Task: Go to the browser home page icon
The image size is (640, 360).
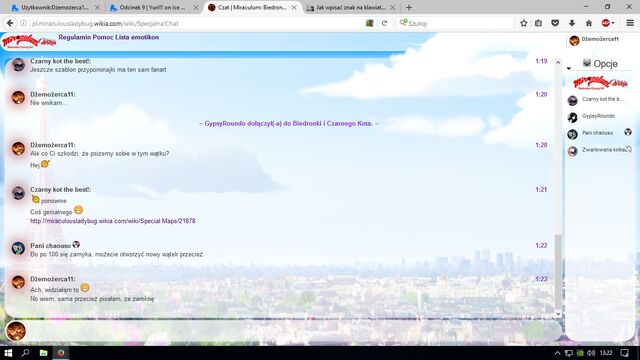Action: pos(589,23)
